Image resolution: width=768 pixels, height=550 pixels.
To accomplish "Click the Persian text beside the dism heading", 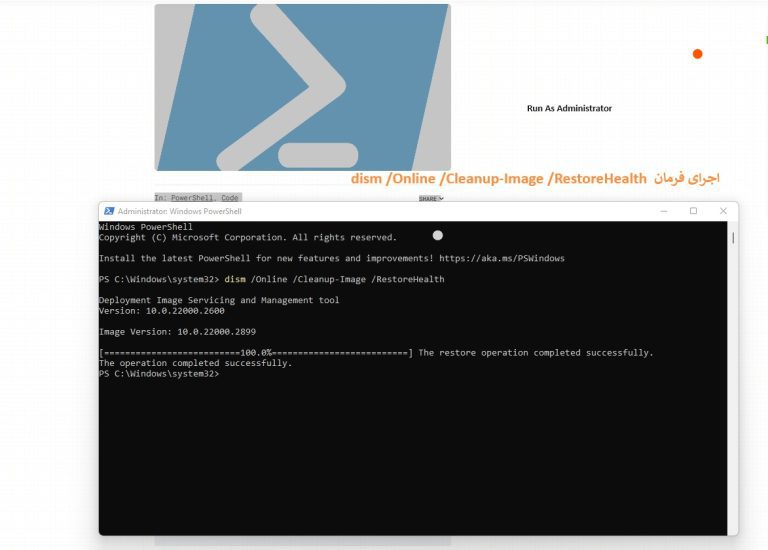I will point(686,178).
